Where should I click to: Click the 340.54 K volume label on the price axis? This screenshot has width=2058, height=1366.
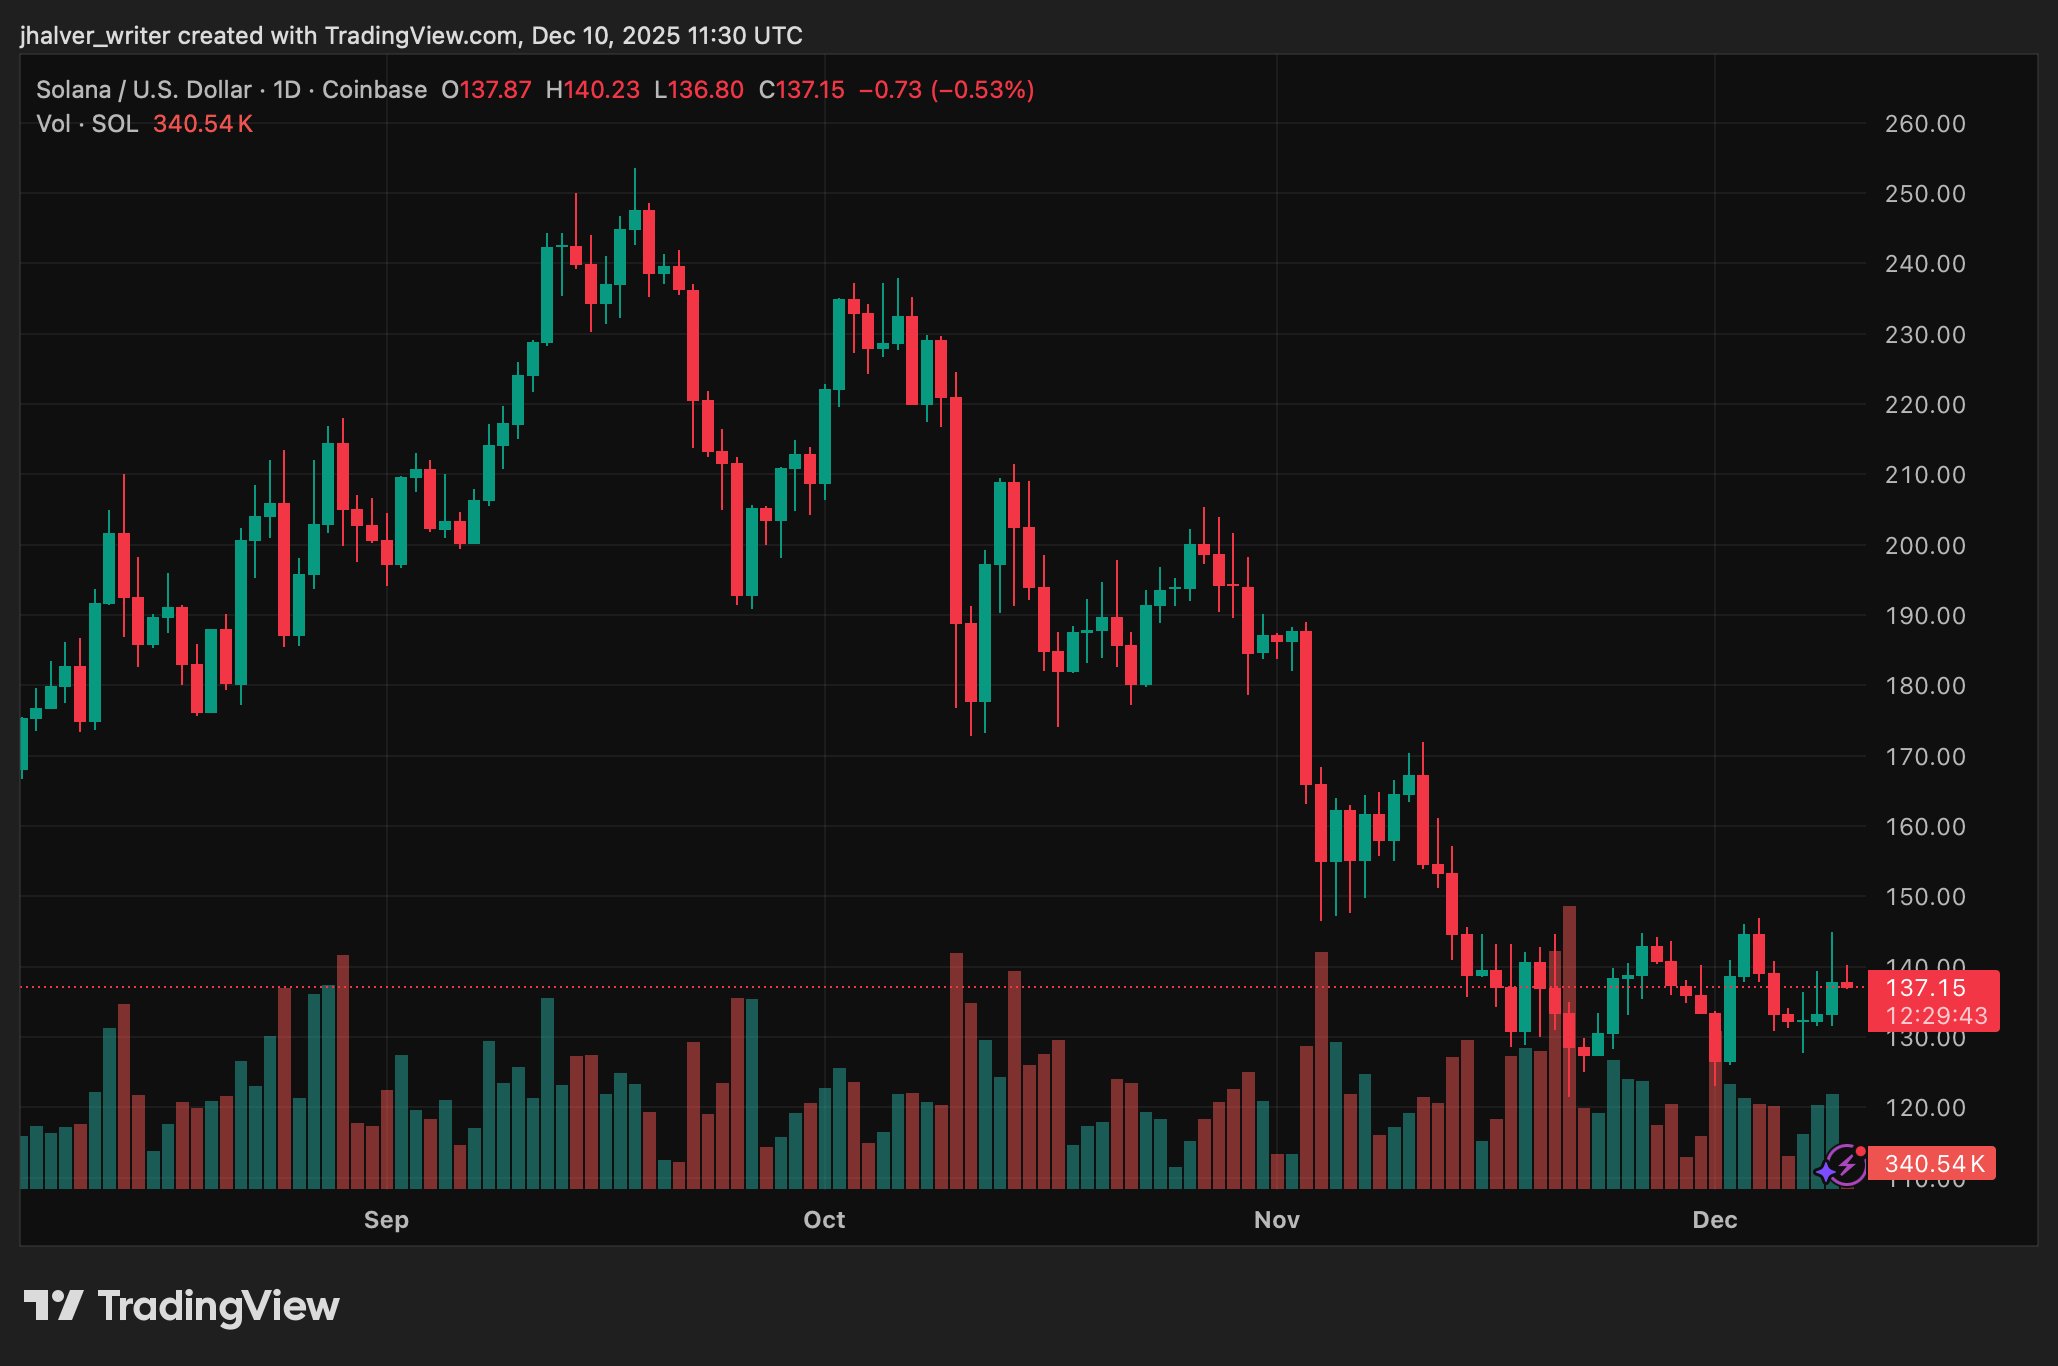click(x=1933, y=1164)
